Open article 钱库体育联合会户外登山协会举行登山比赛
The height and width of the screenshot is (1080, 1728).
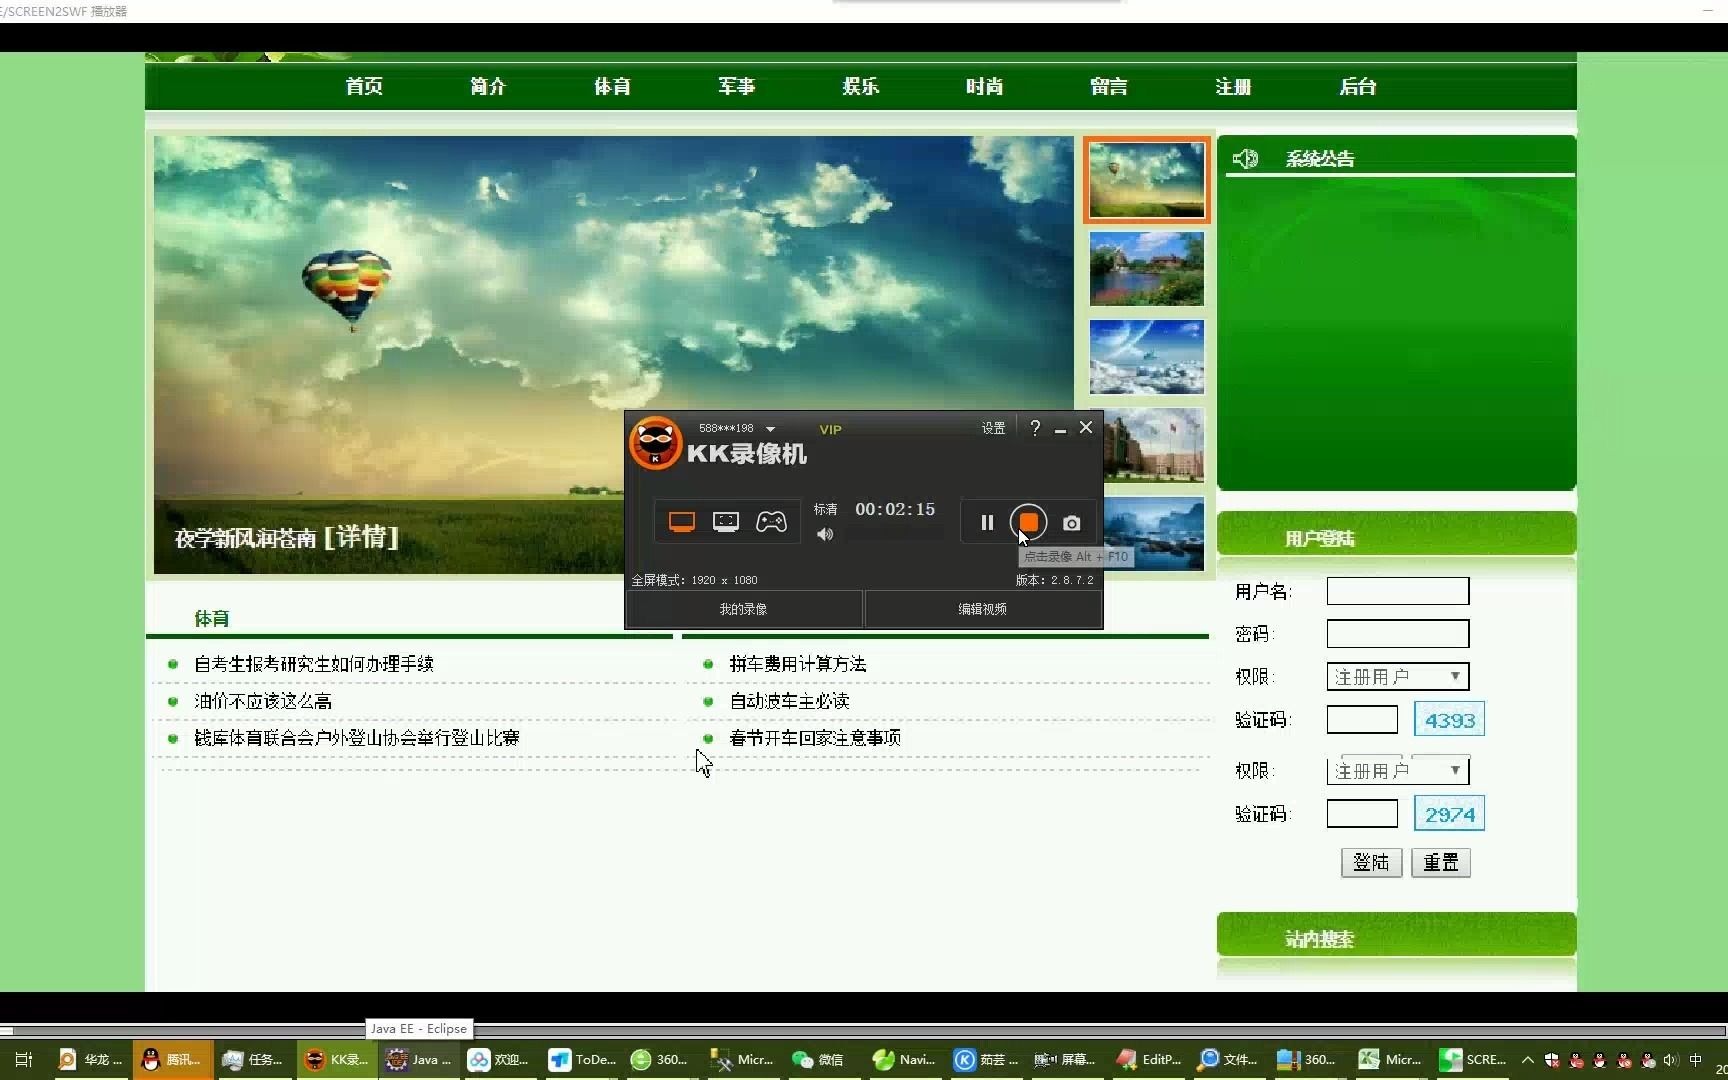[357, 738]
